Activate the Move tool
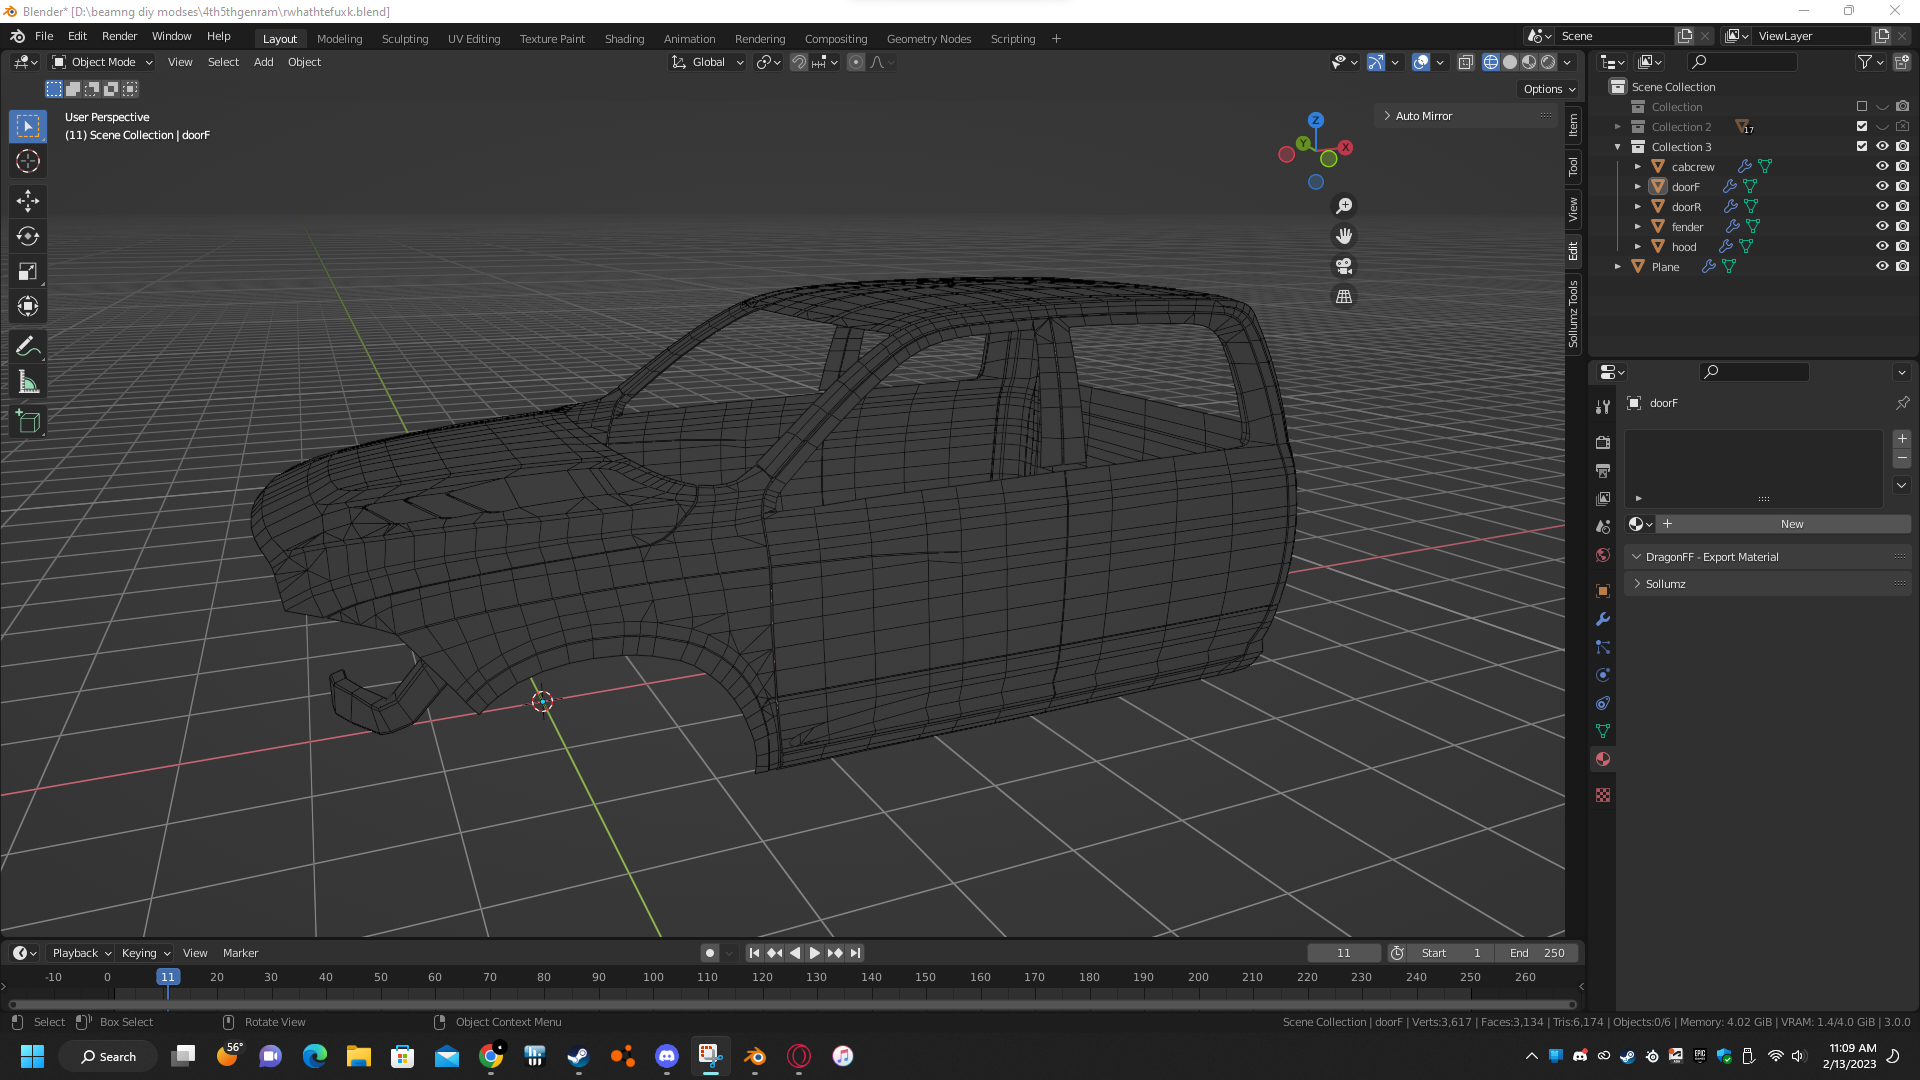 (x=28, y=201)
